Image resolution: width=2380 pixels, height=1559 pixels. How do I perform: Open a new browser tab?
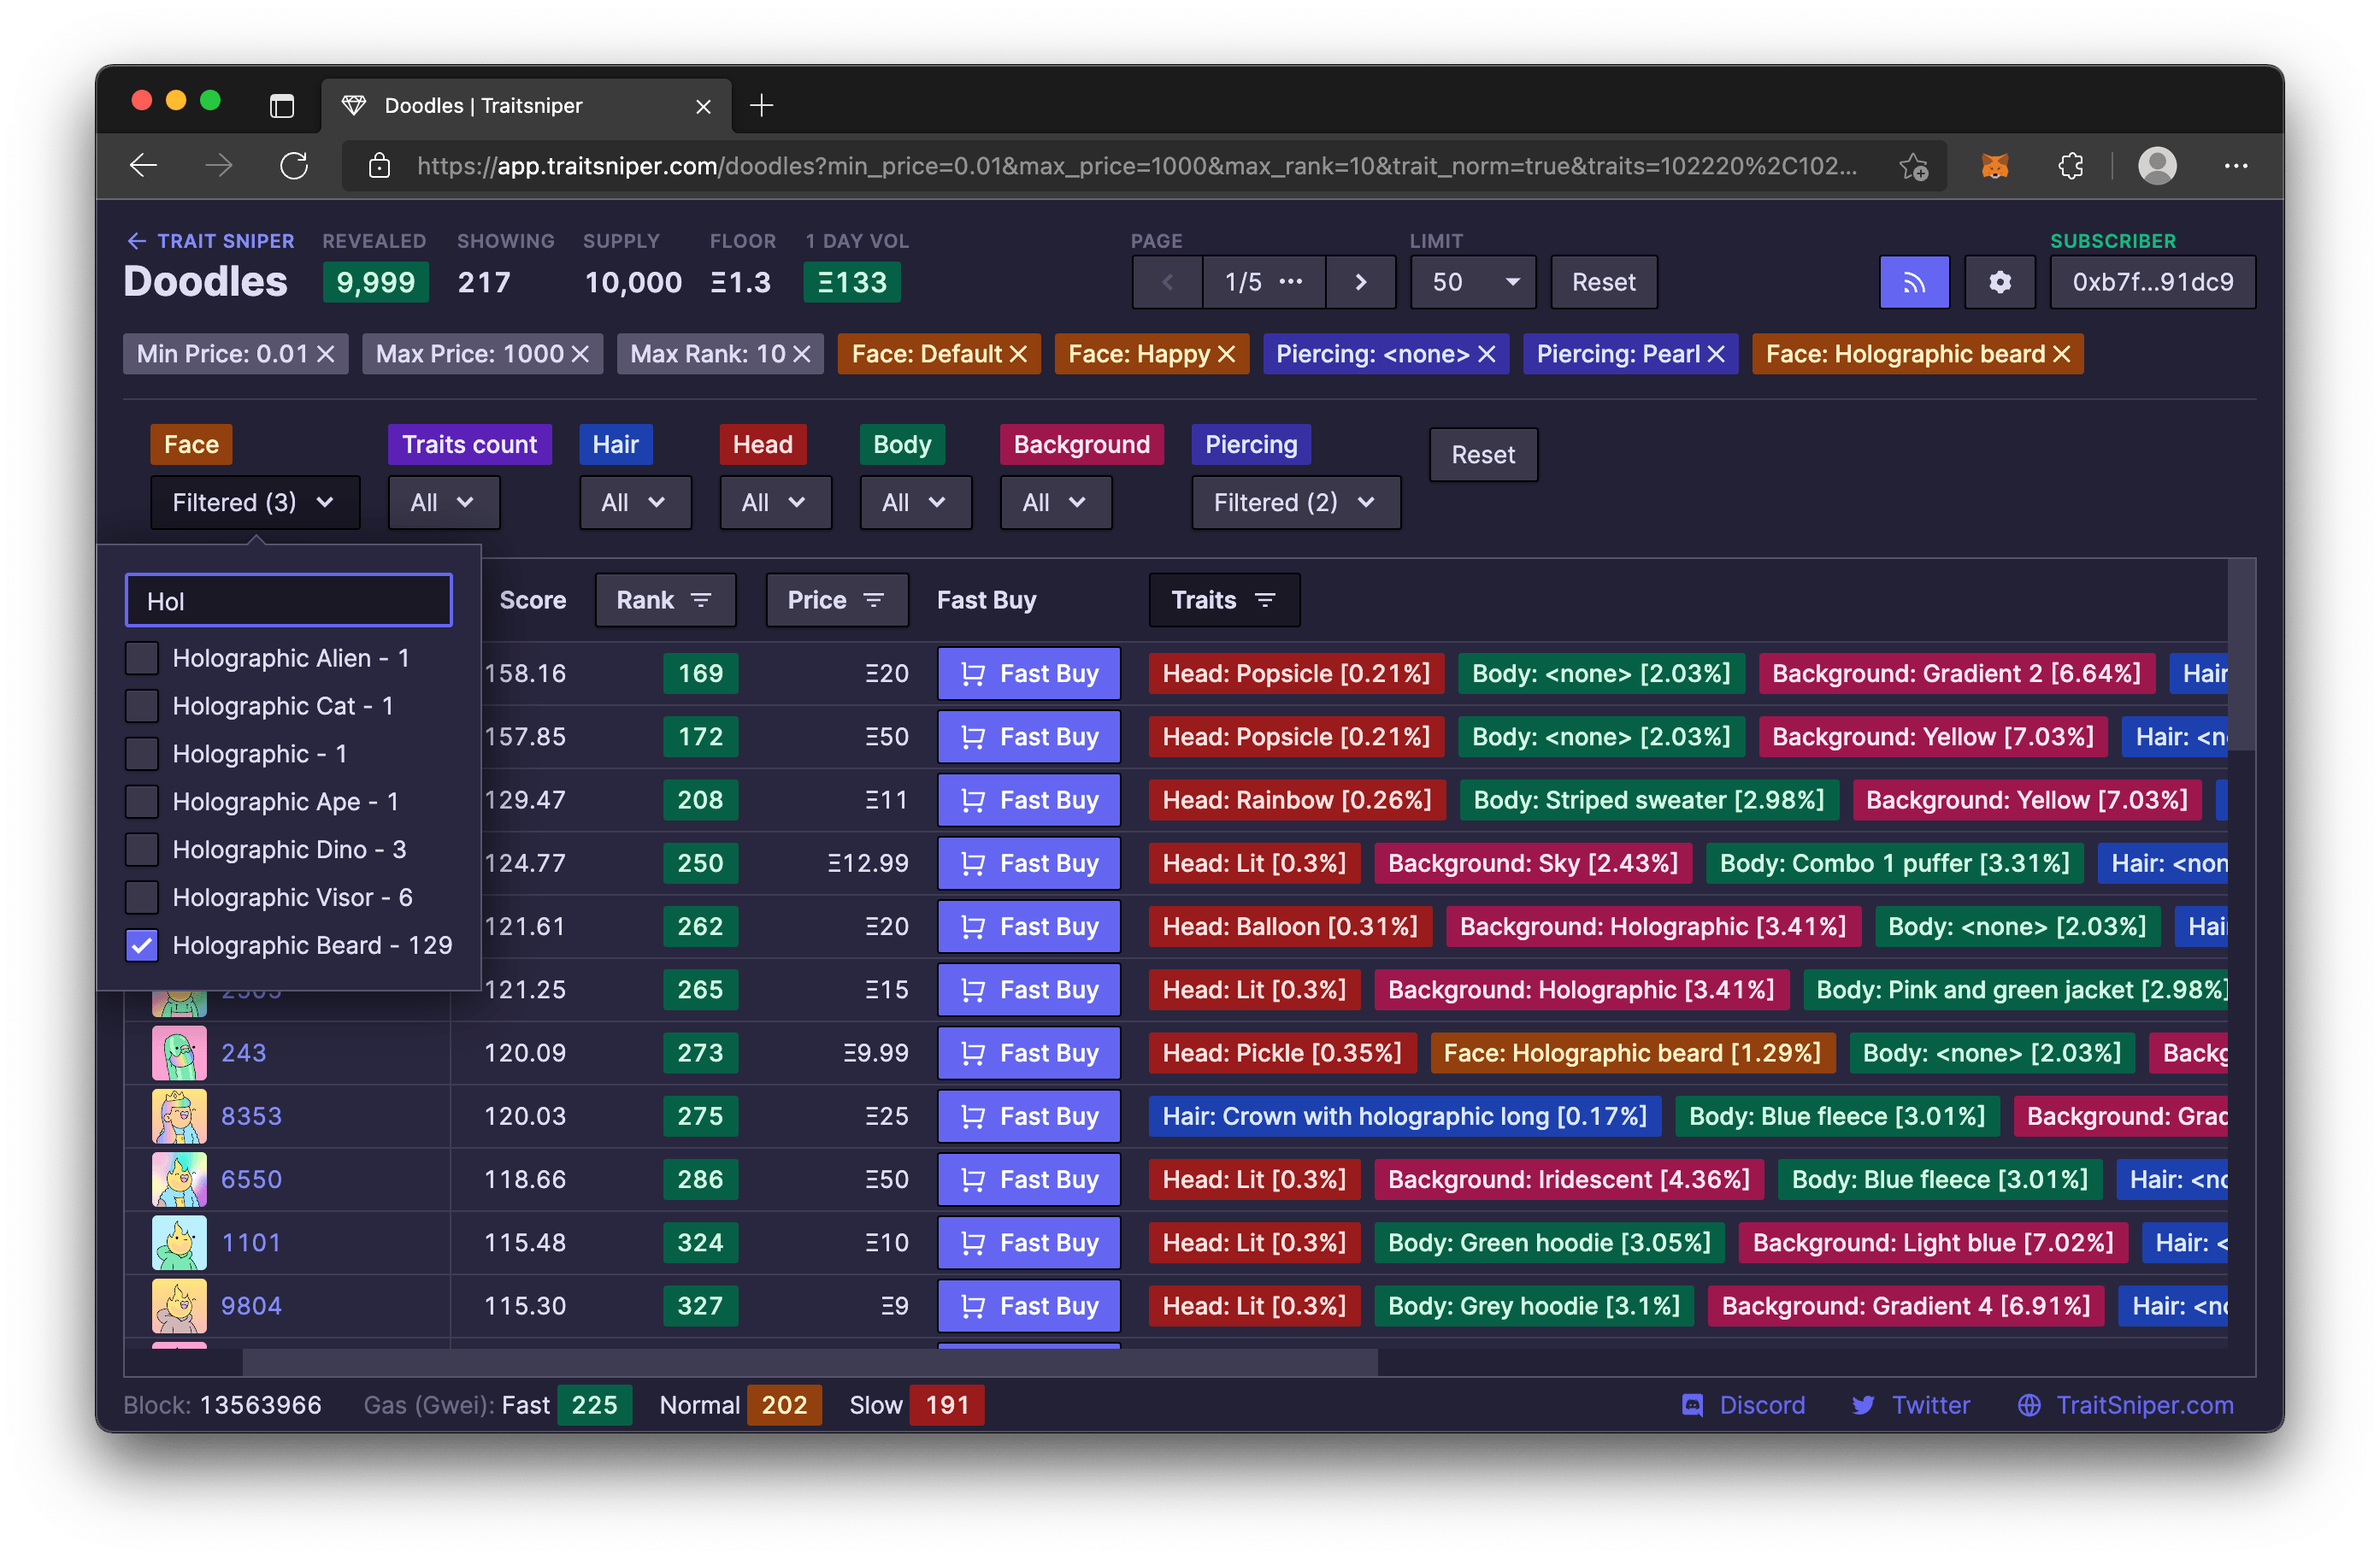tap(761, 105)
